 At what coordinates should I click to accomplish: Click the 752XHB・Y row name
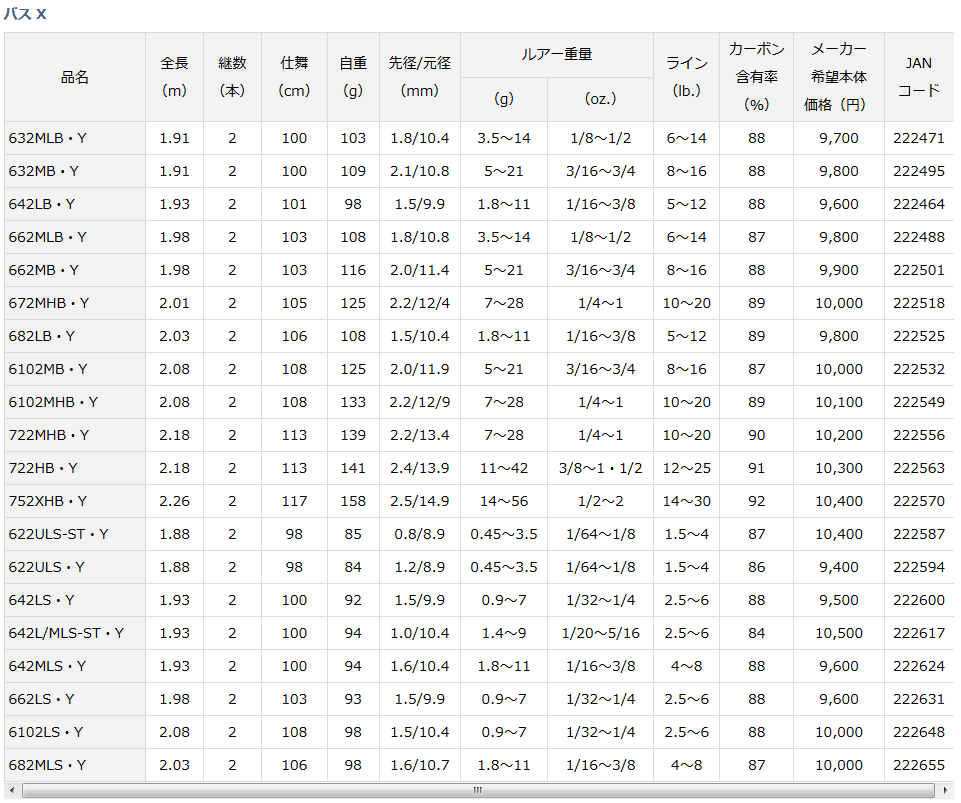(x=48, y=501)
